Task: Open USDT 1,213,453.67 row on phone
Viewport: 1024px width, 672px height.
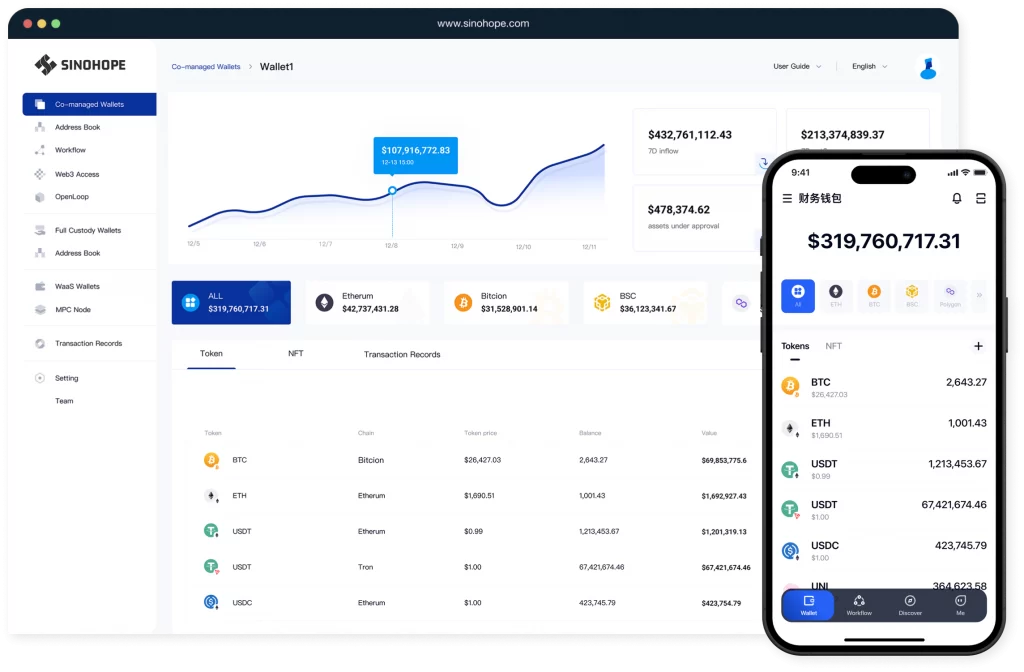Action: click(884, 469)
